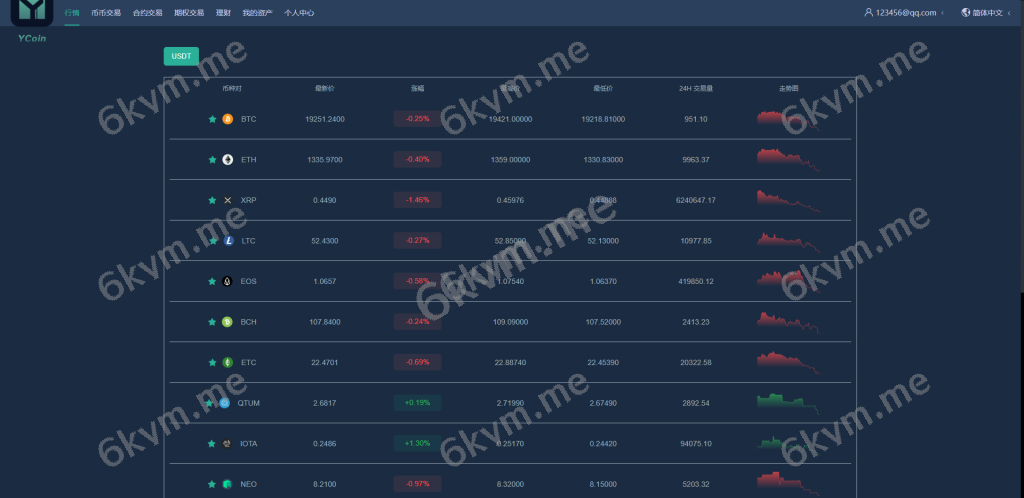
Task: Click the Litecoin LTC coin icon
Action: (228, 241)
